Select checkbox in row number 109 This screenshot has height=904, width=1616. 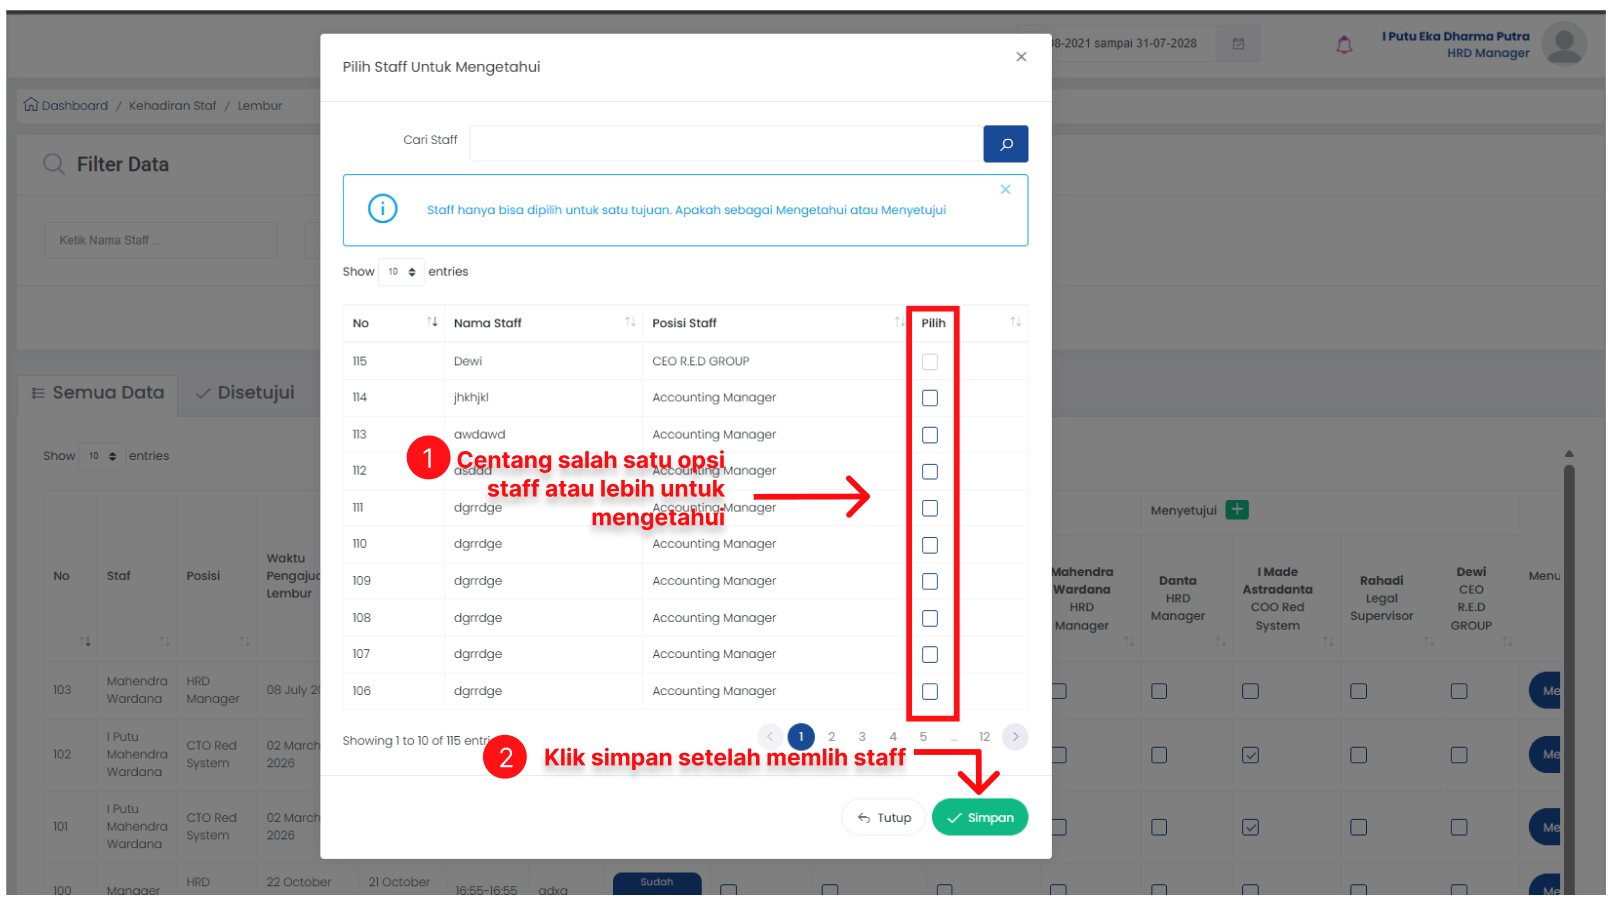point(930,581)
